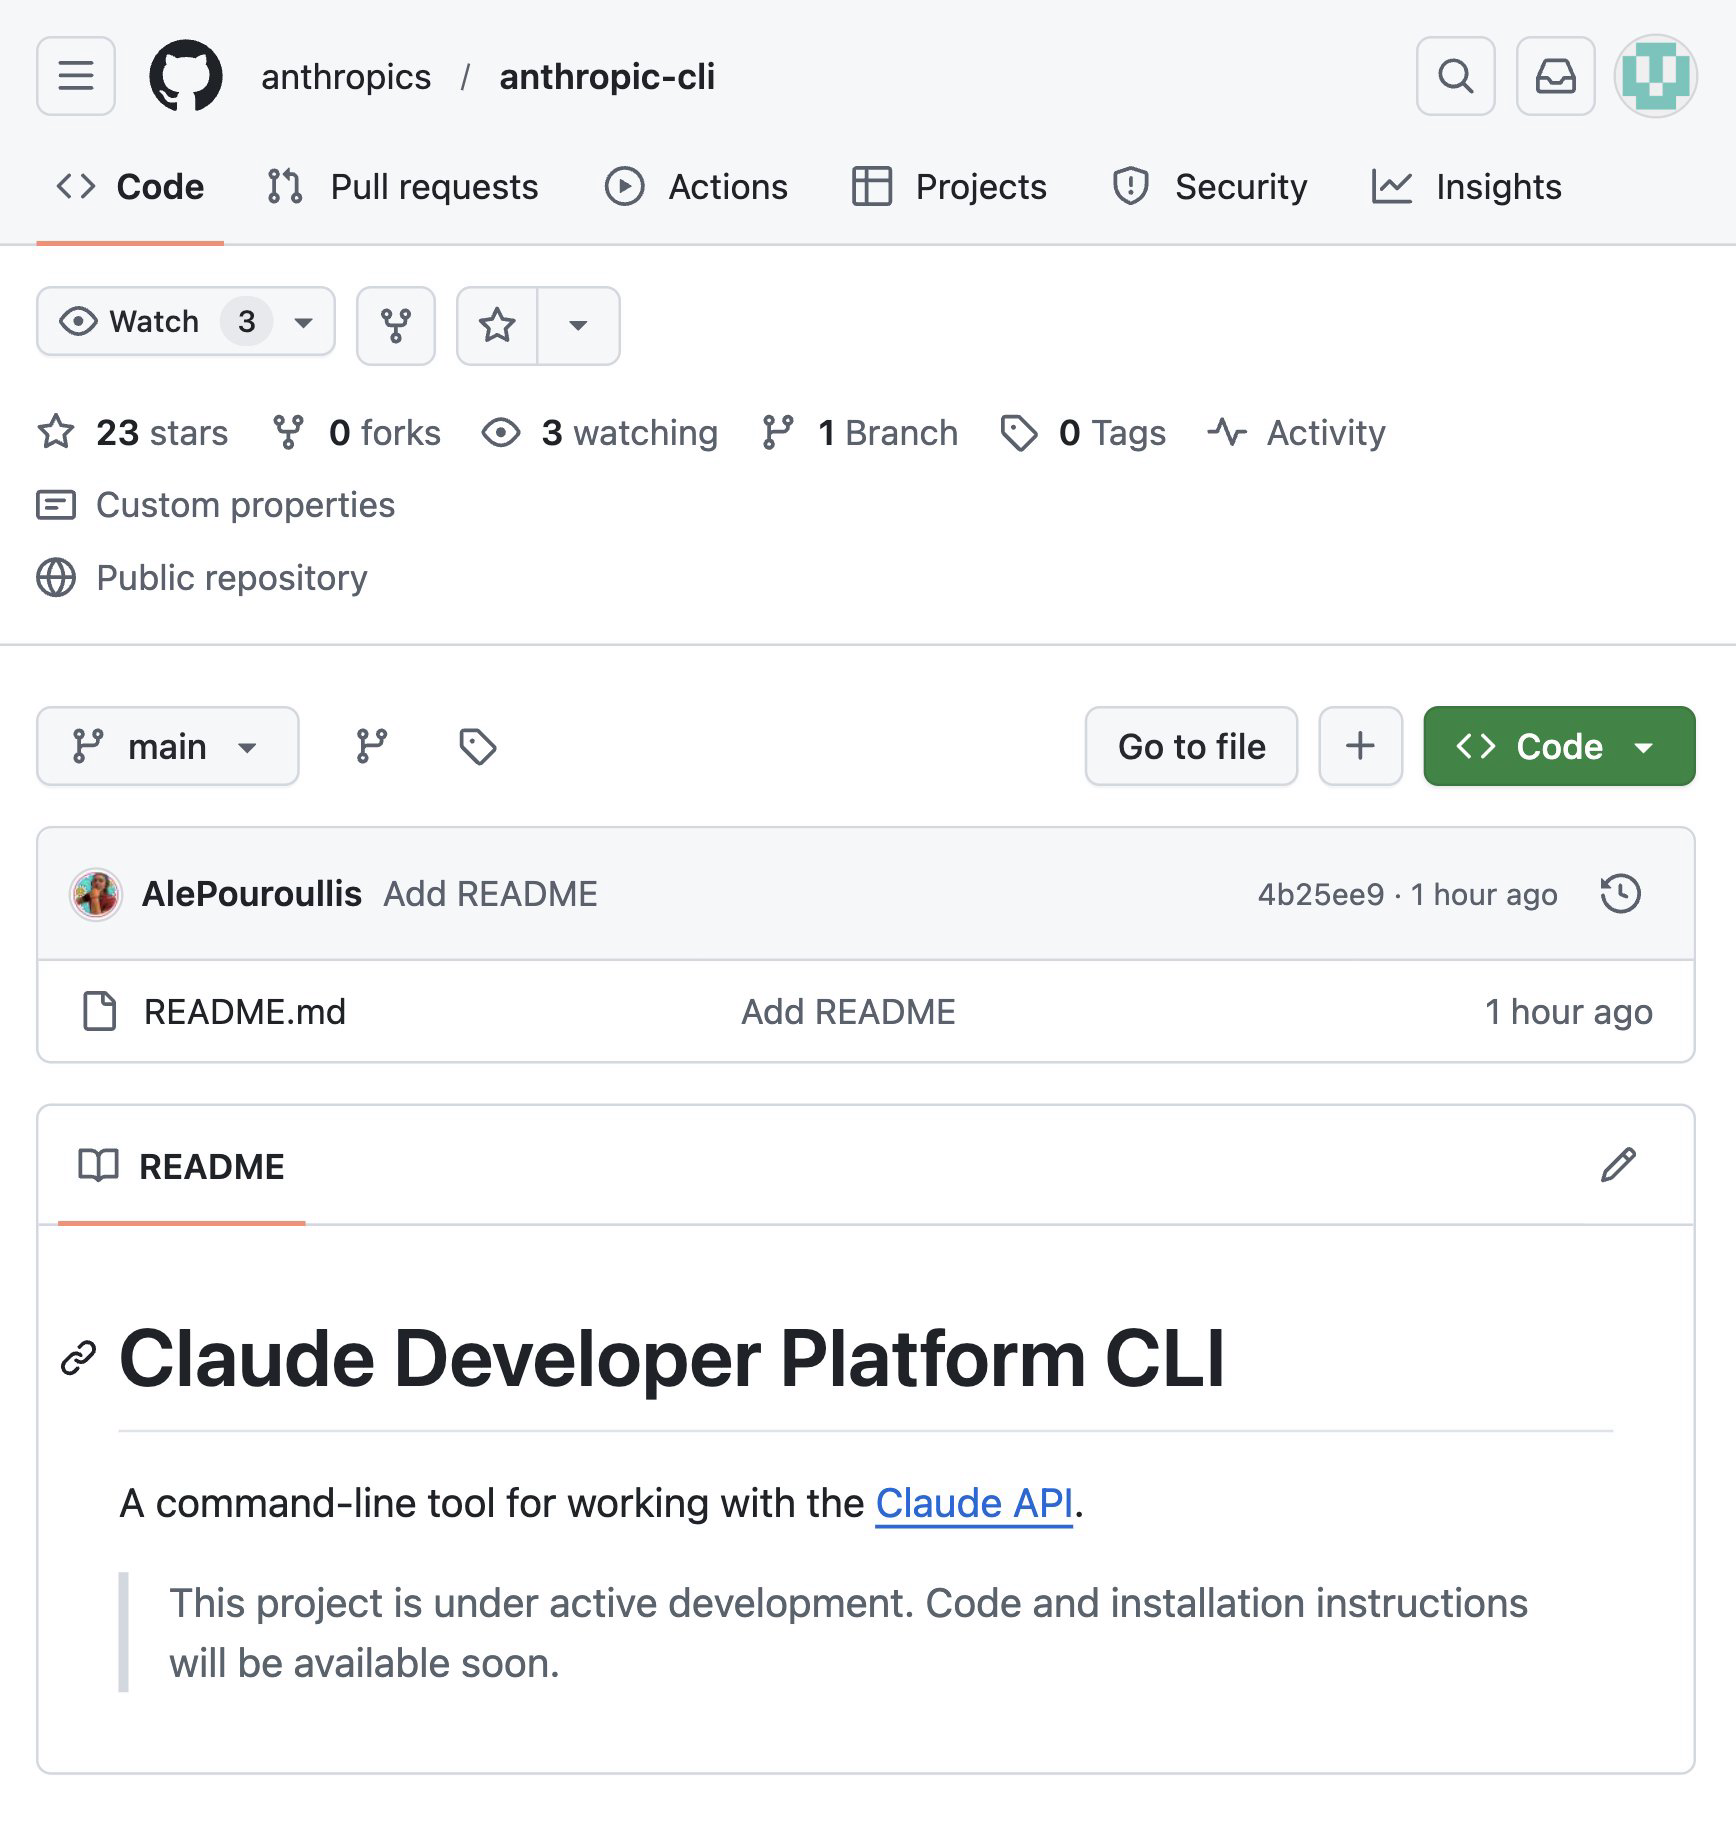Viewport: 1736px width, 1830px height.
Task: Open the add file plus button
Action: [x=1360, y=746]
